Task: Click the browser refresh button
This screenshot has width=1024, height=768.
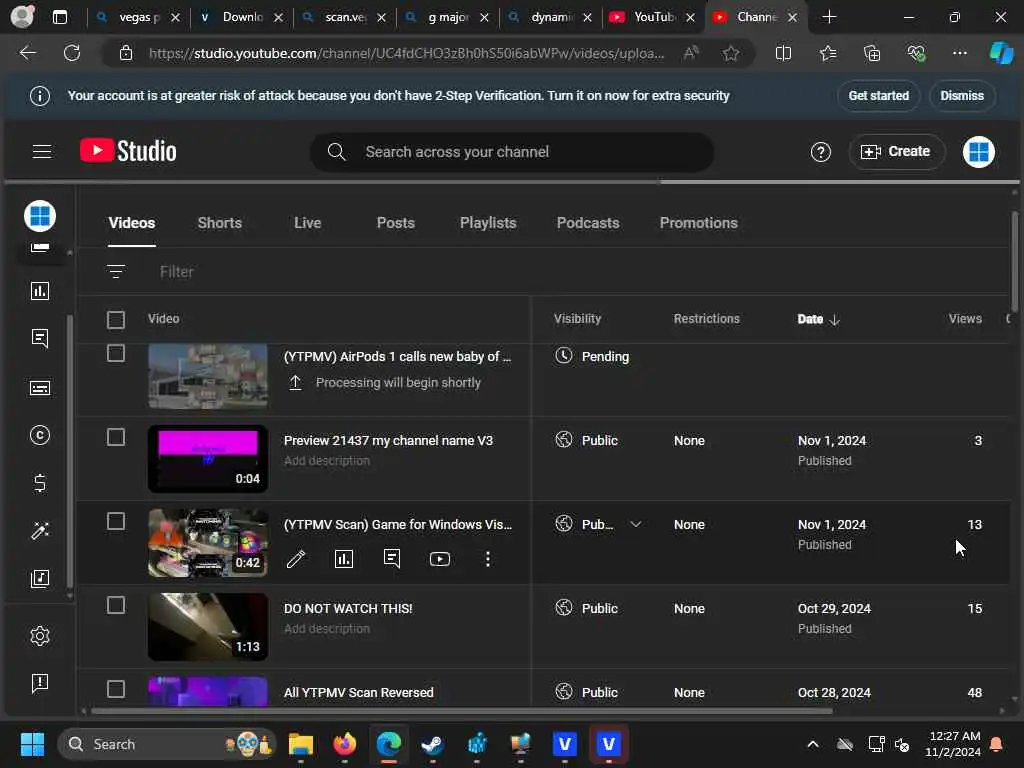Action: (72, 53)
